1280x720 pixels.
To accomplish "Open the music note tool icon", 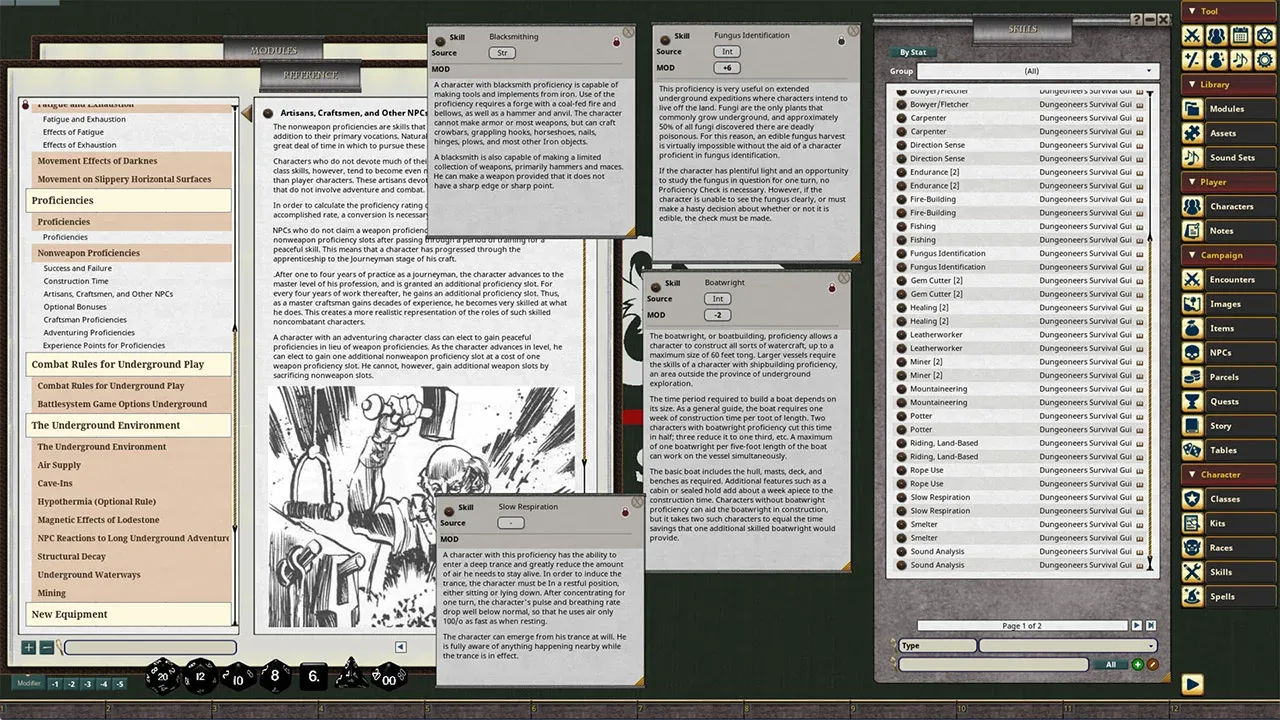I will [x=1240, y=60].
